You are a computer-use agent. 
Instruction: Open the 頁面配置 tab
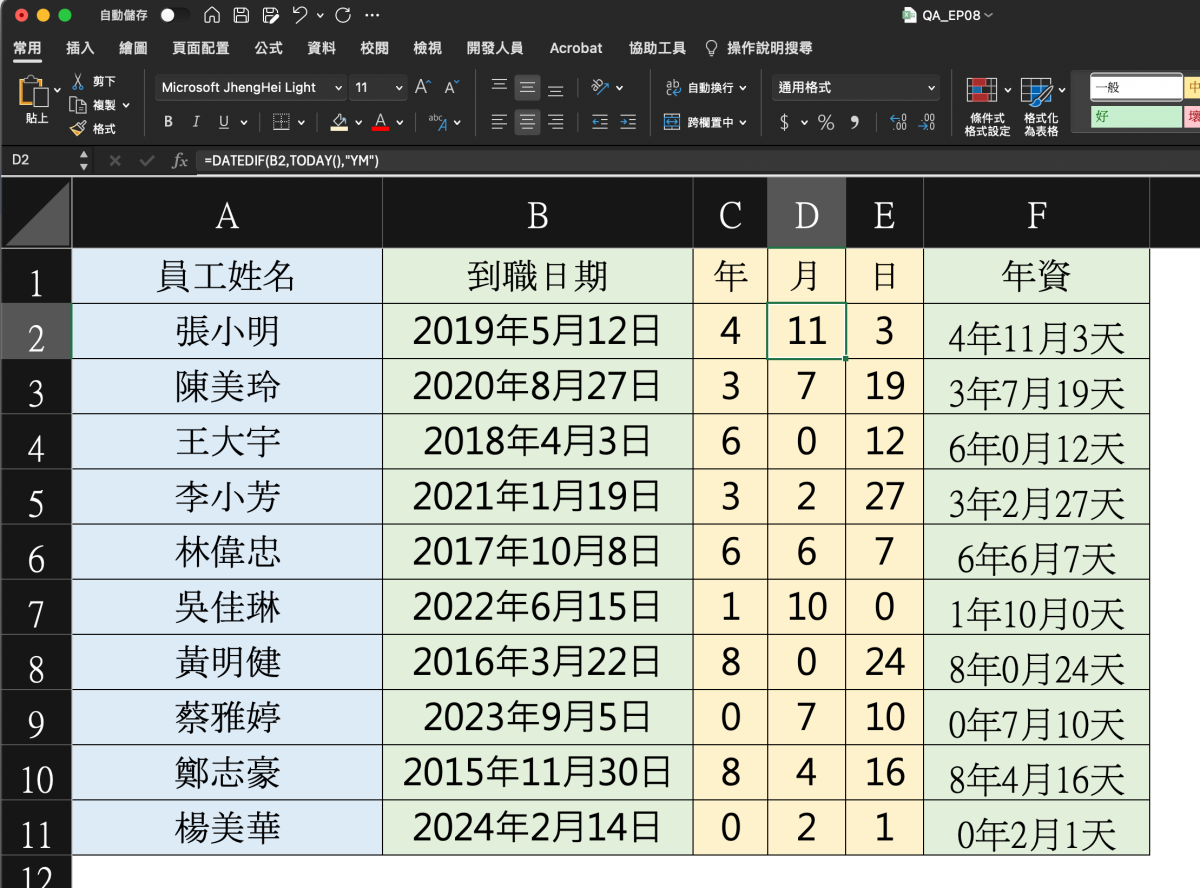(x=201, y=48)
